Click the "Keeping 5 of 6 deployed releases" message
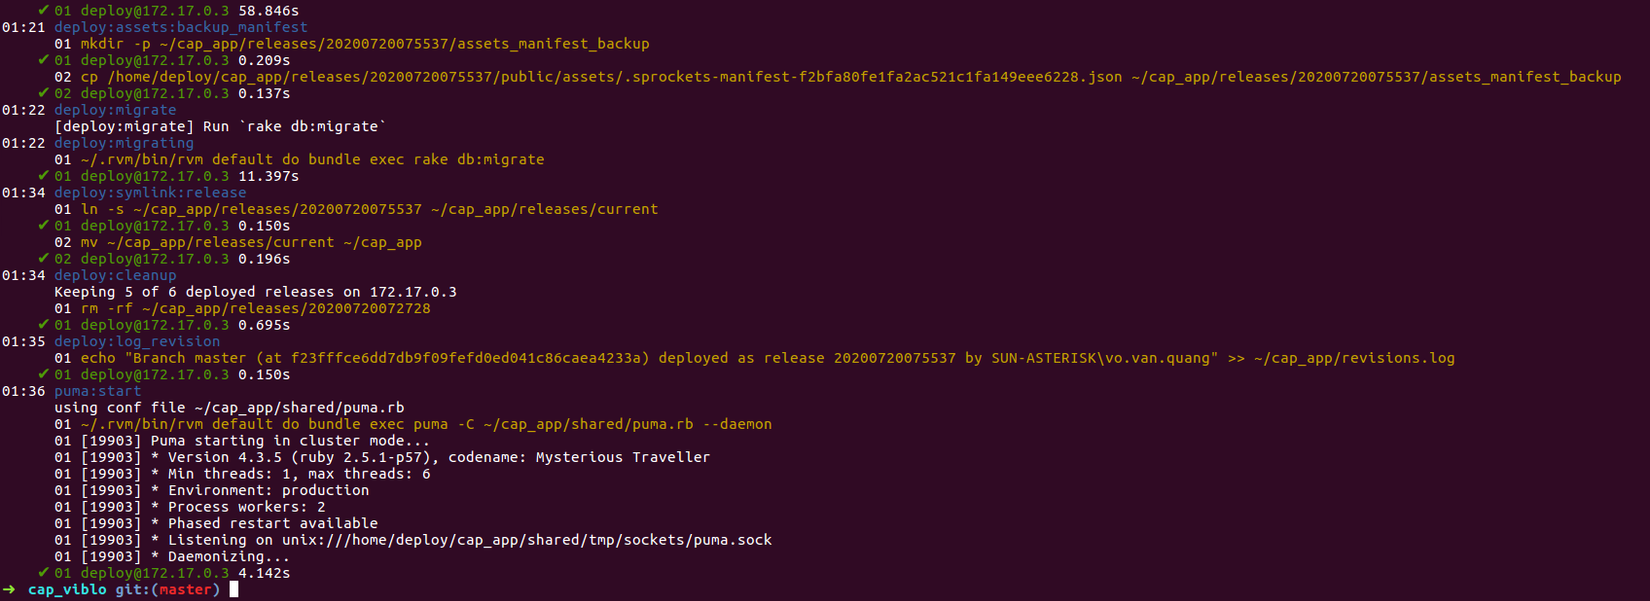The width and height of the screenshot is (1650, 601). pyautogui.click(x=255, y=292)
